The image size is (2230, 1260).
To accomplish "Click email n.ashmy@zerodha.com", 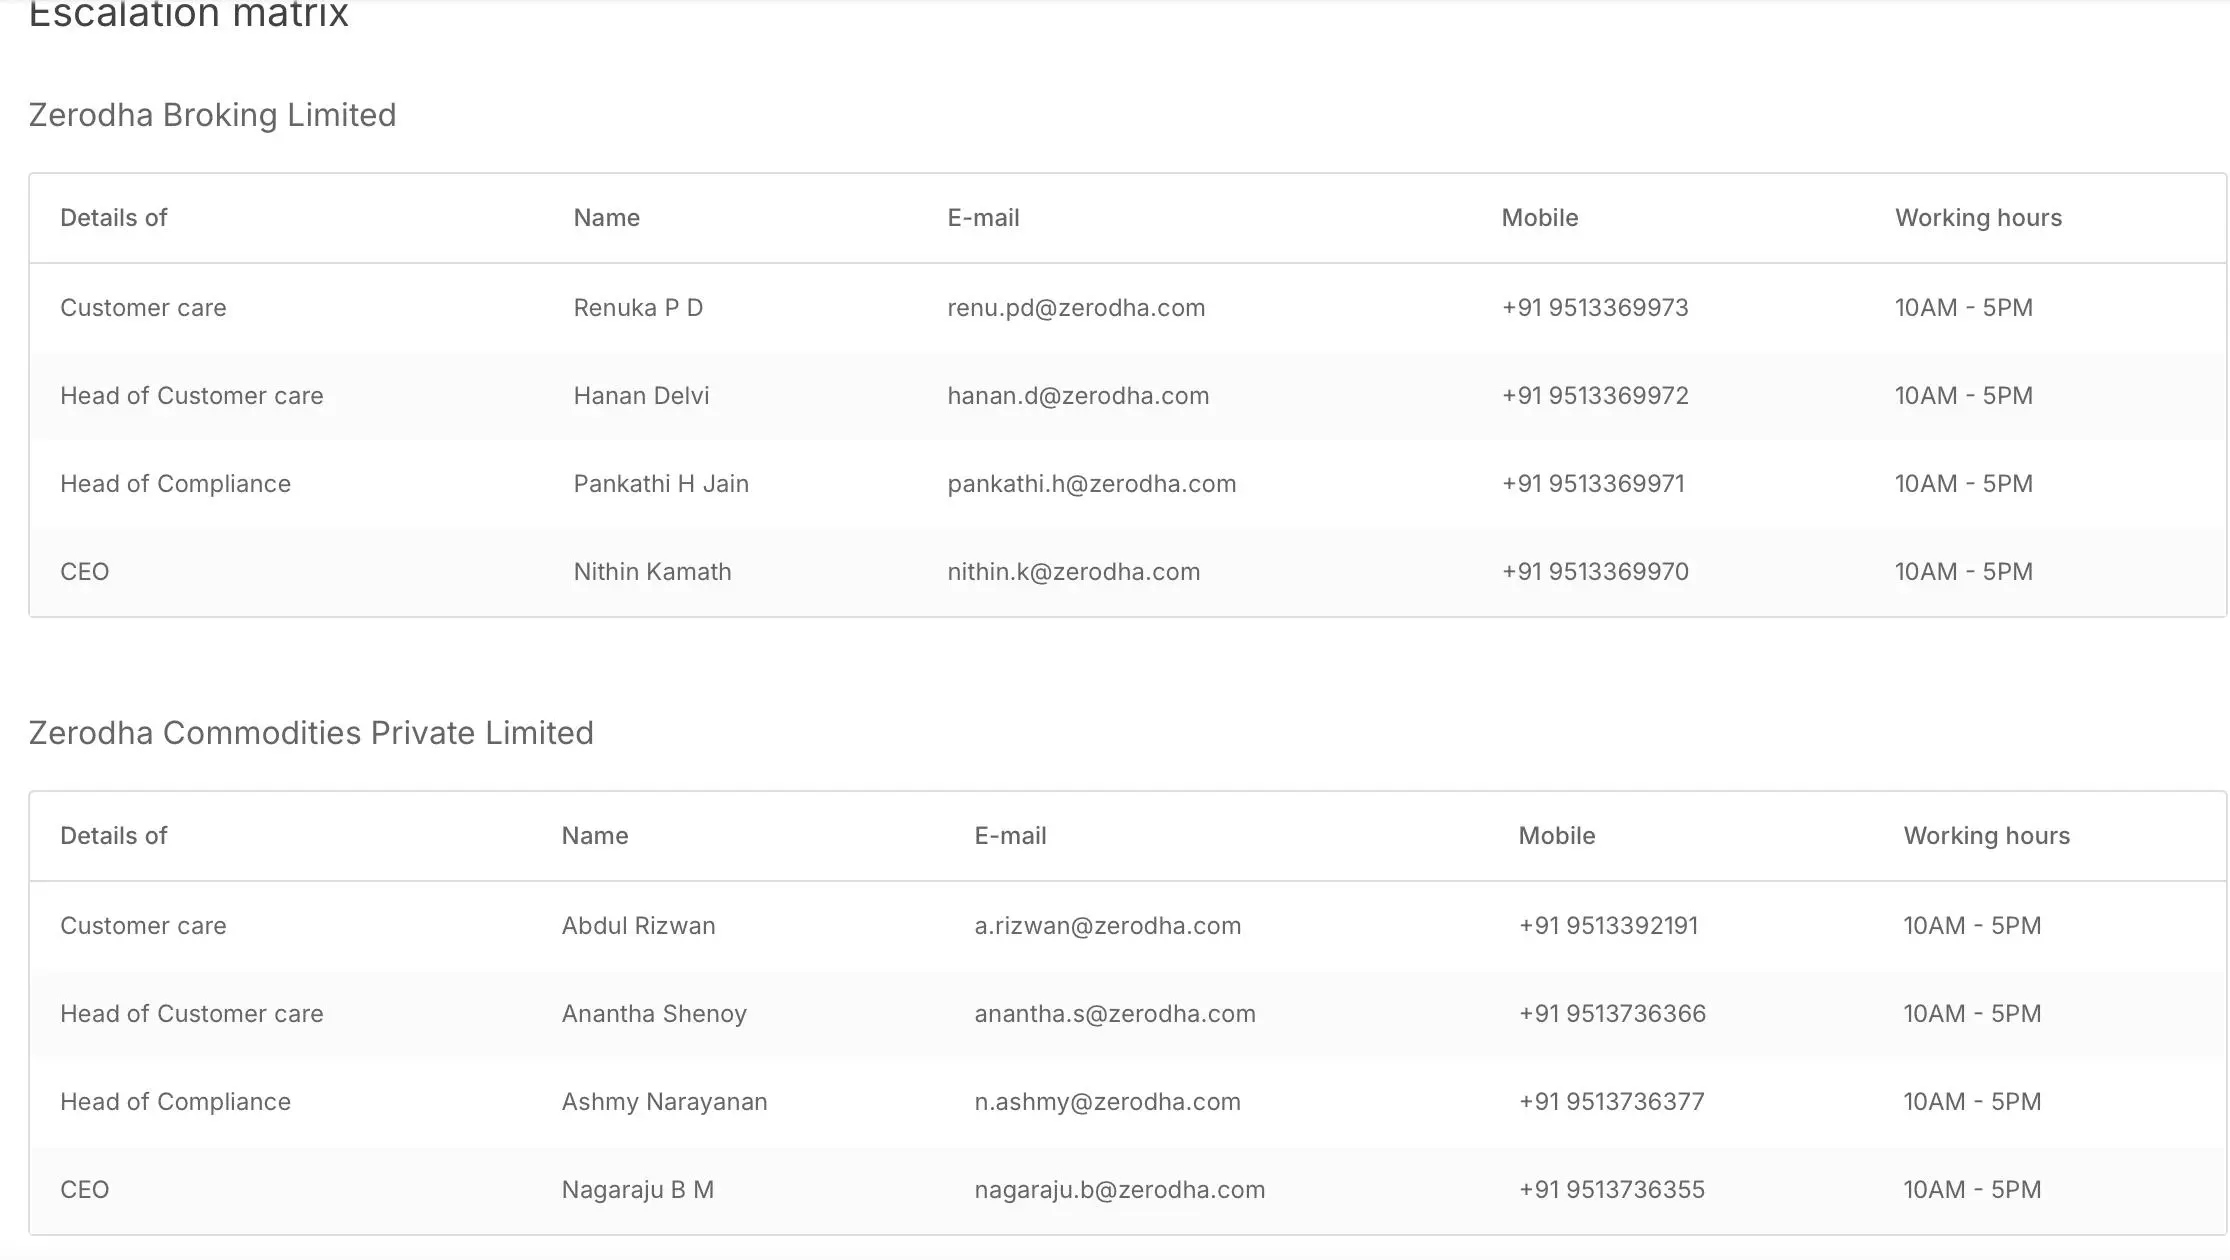I will tap(1107, 1102).
